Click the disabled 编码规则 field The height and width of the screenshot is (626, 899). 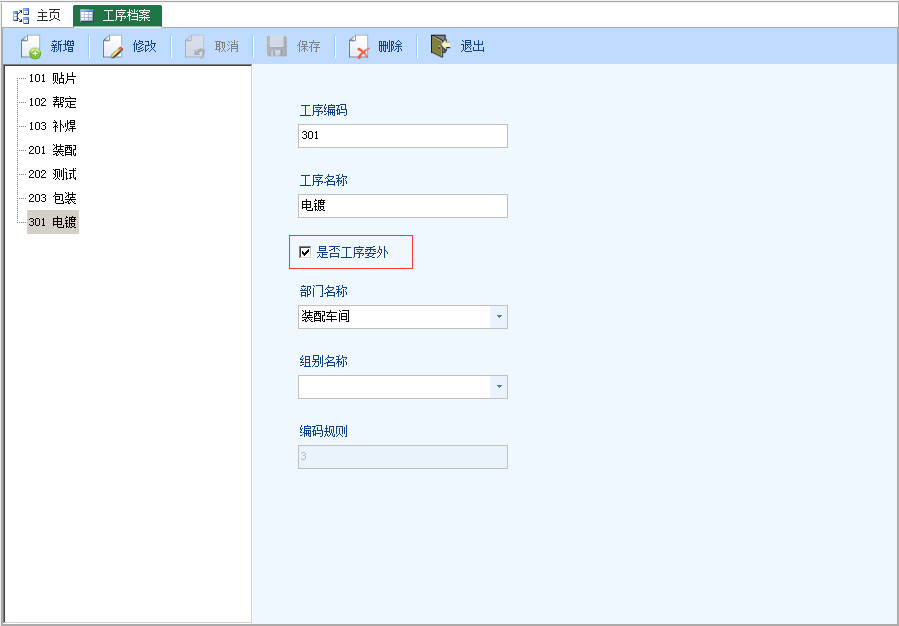tap(402, 457)
